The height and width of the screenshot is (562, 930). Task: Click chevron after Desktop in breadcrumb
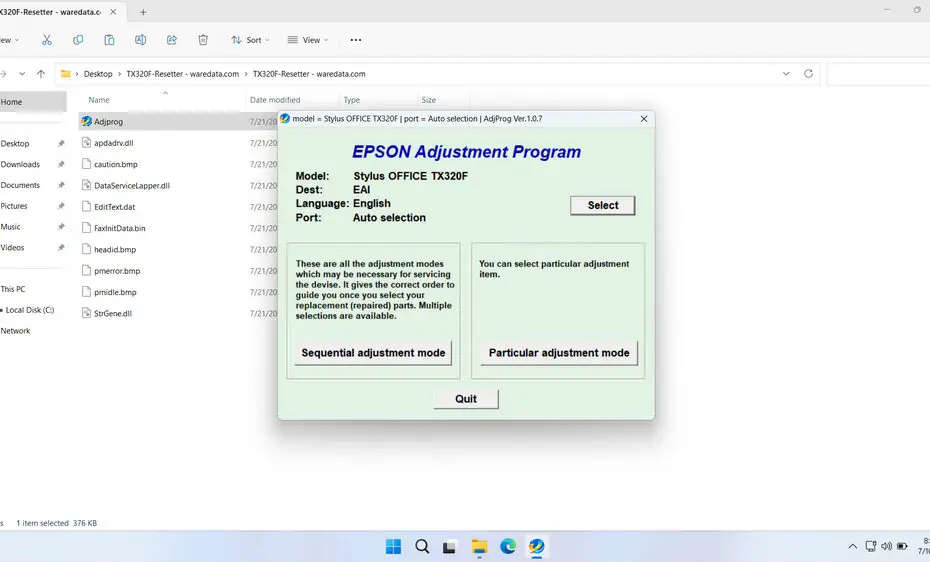(x=119, y=74)
